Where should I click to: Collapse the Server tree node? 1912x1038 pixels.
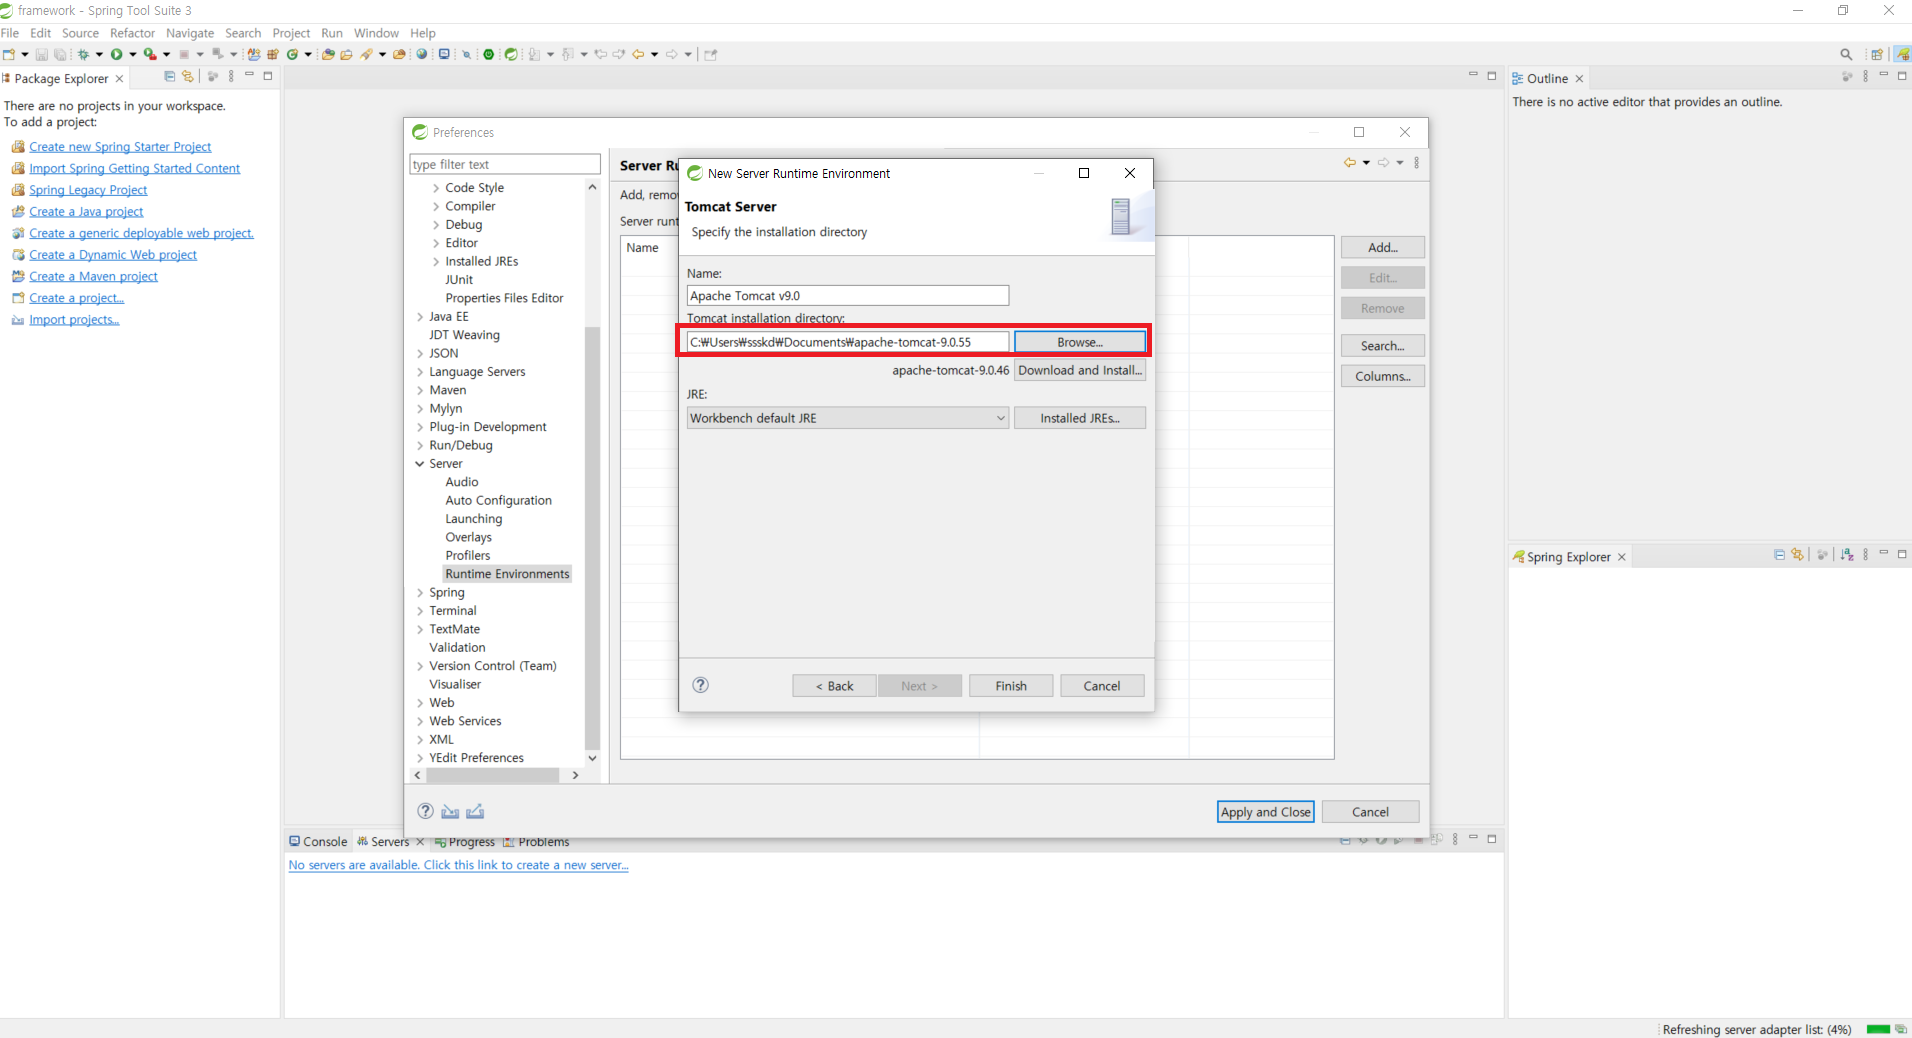[x=419, y=464]
